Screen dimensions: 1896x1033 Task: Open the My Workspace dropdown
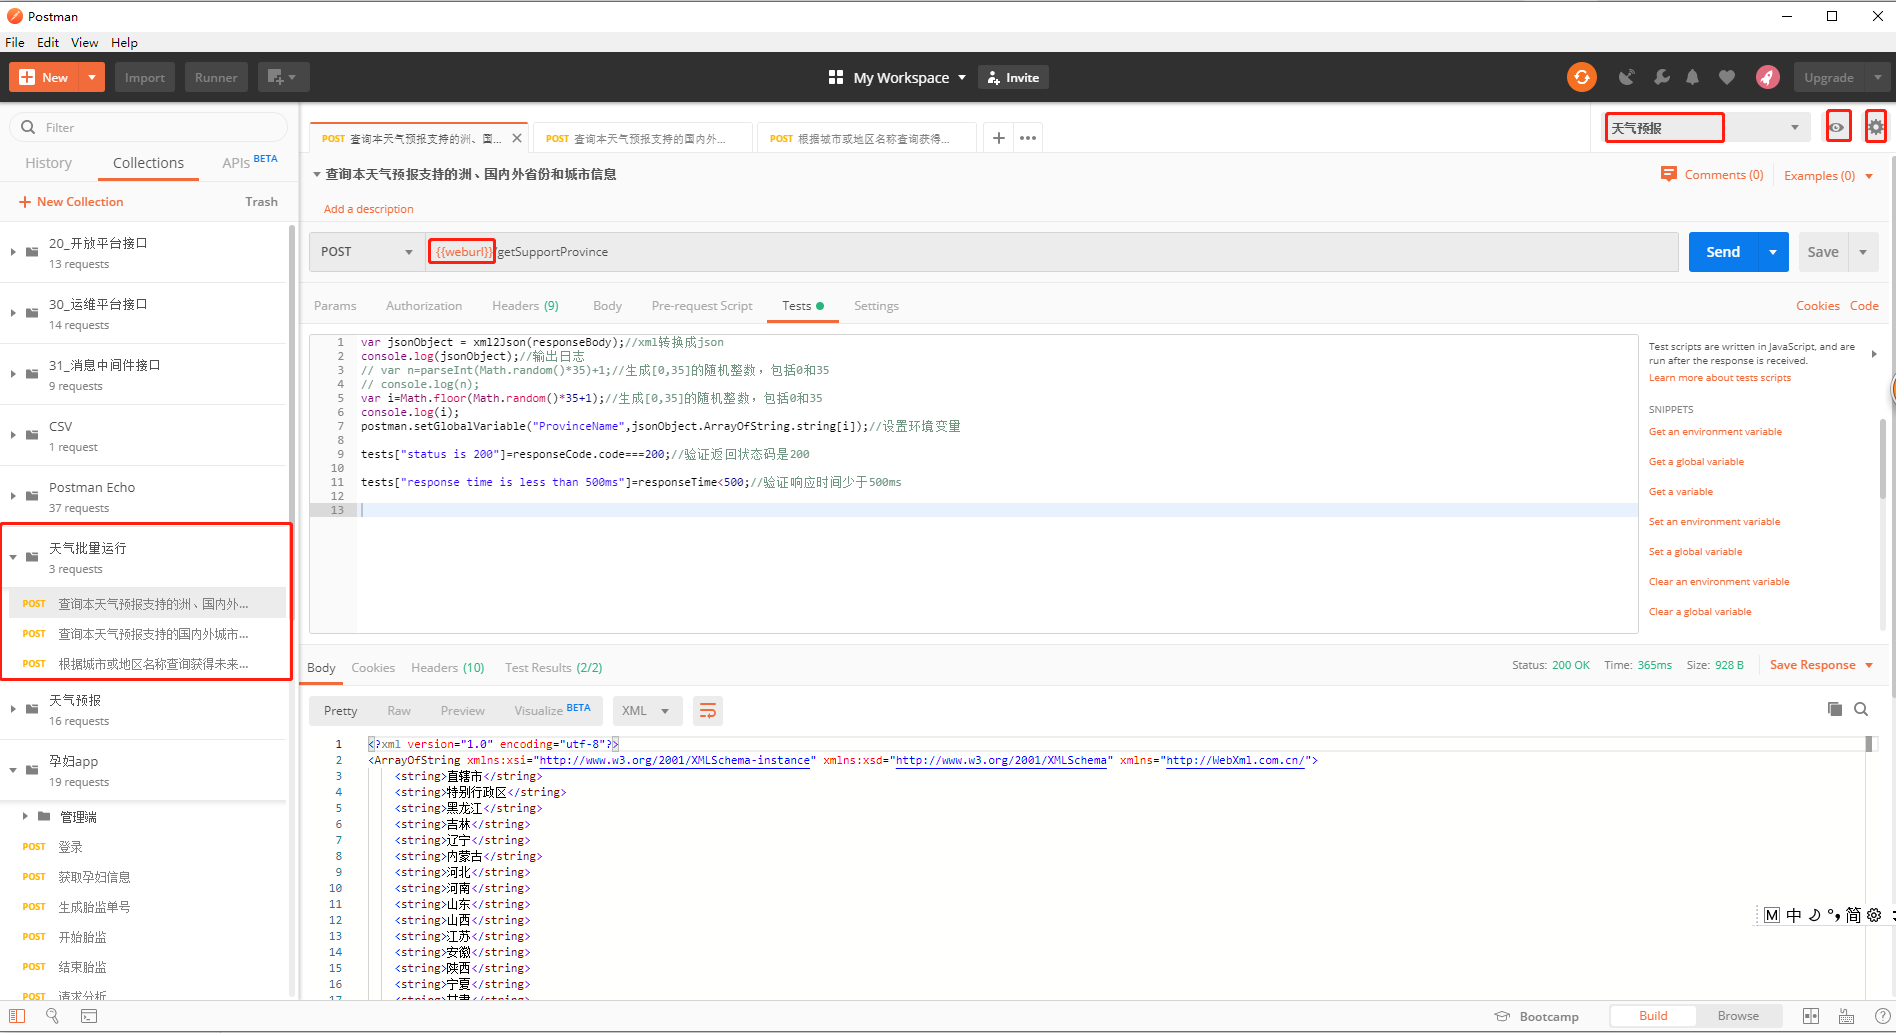(909, 77)
